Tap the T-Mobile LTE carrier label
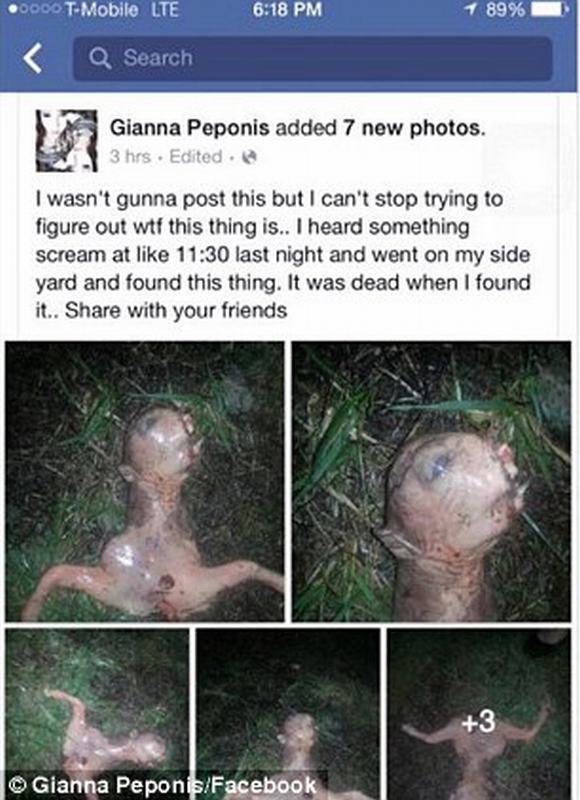The height and width of the screenshot is (800, 580). [122, 10]
